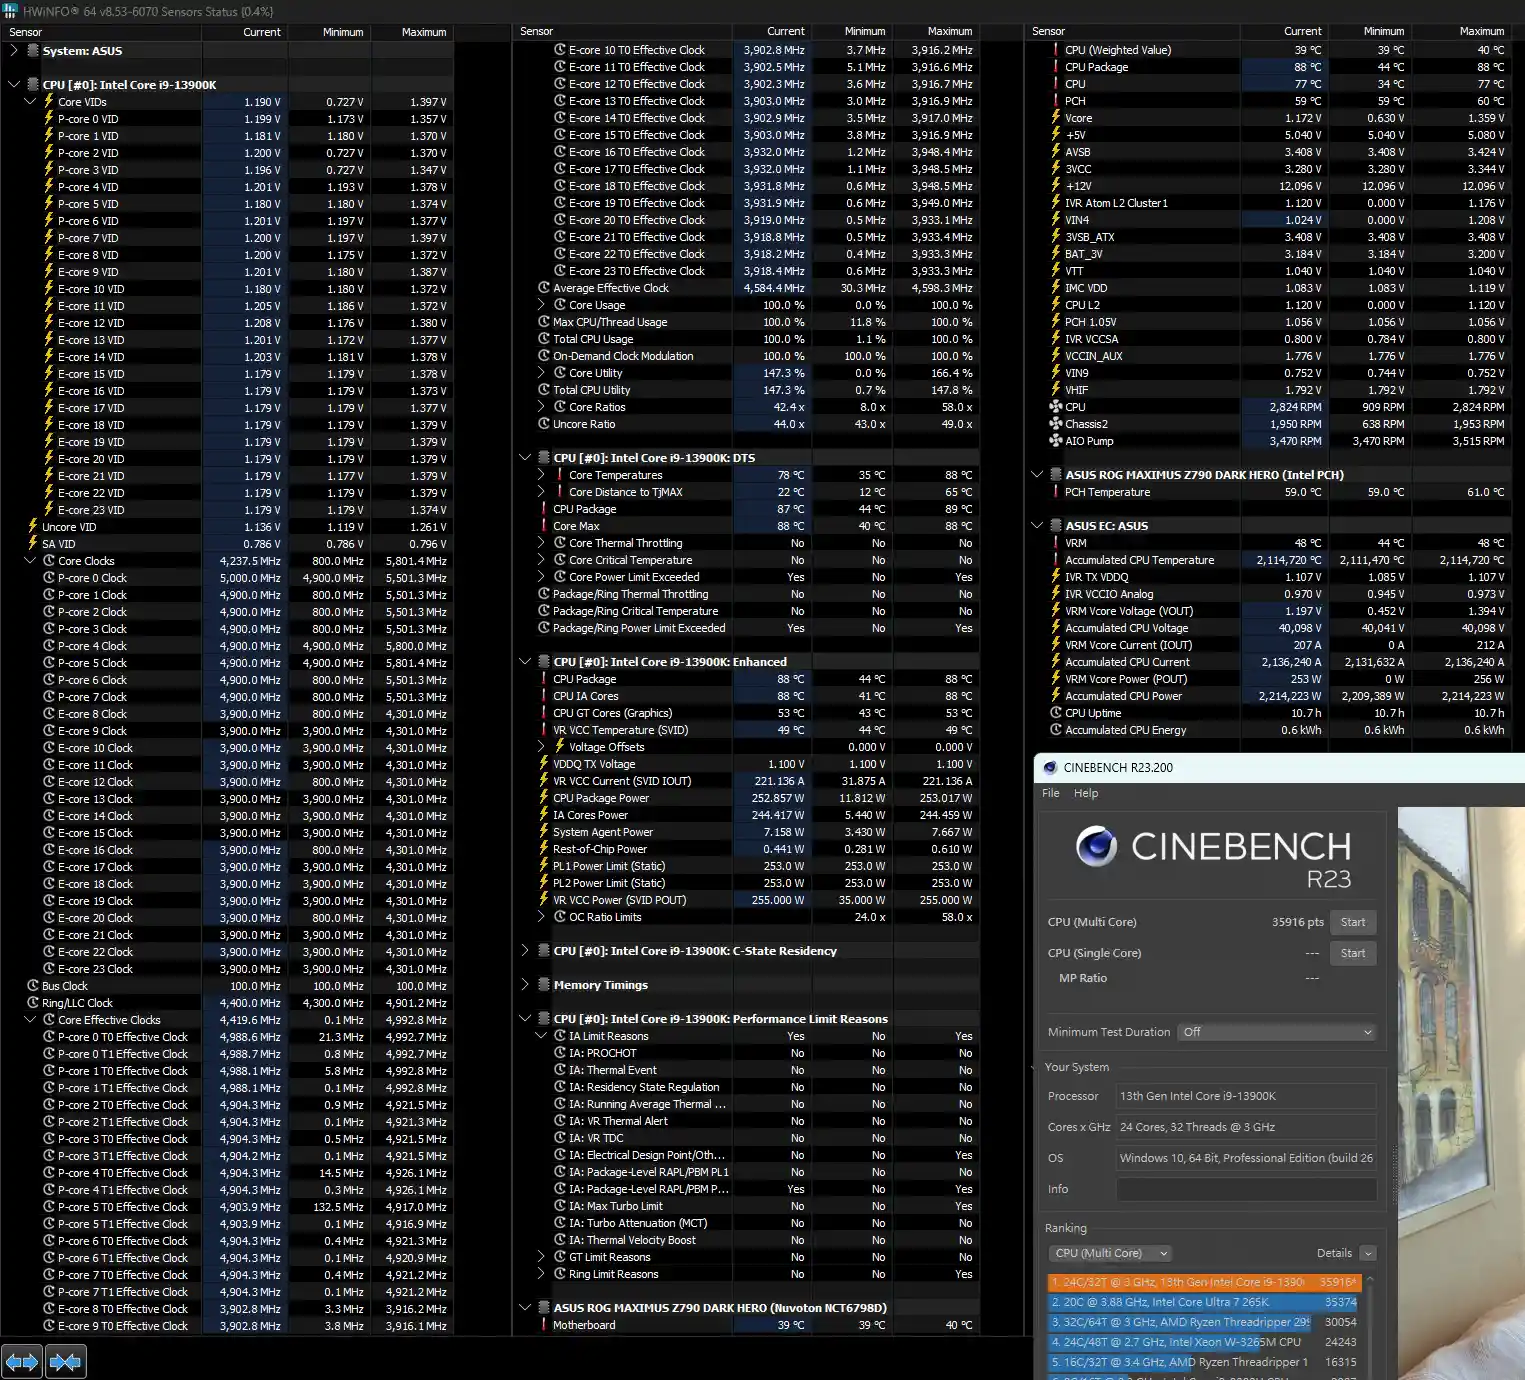Open the Help menu in Cinebench

pos(1086,793)
